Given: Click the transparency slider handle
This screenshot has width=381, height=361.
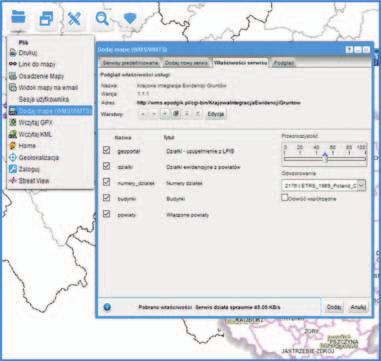Looking at the screenshot, I should [326, 157].
